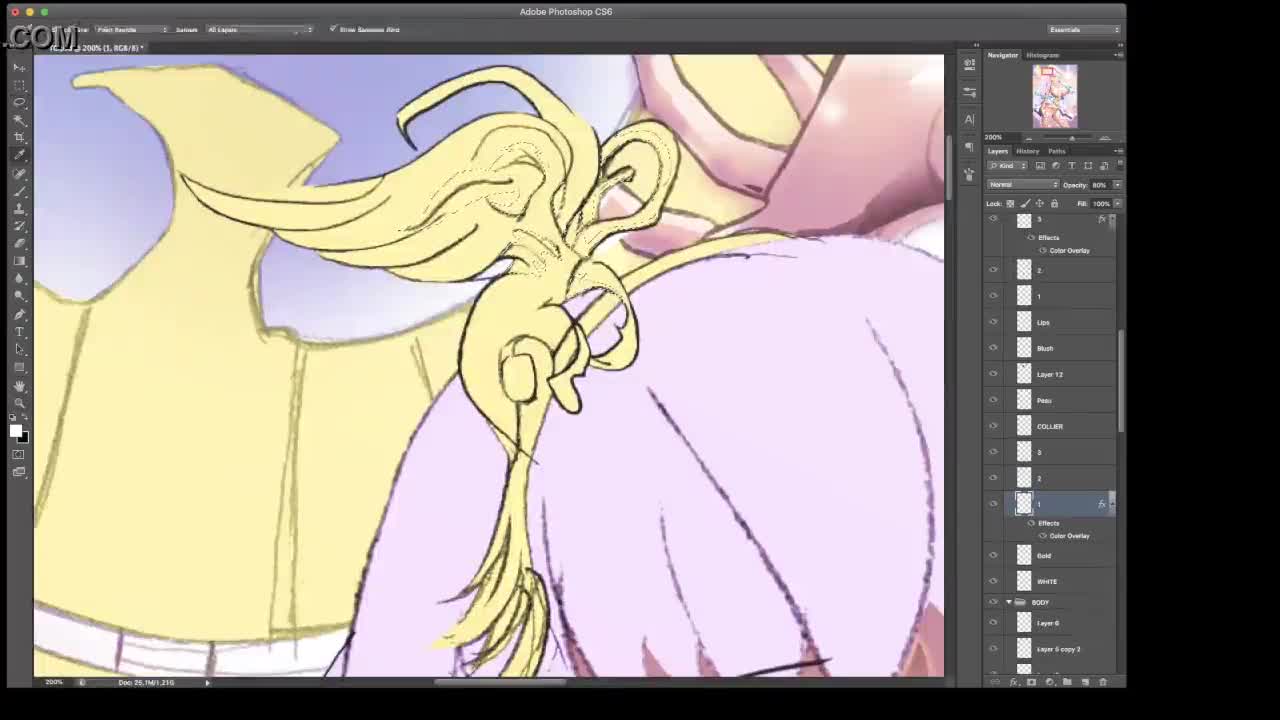1280x720 pixels.
Task: Open the Essentials workspace dropdown
Action: pyautogui.click(x=1084, y=30)
